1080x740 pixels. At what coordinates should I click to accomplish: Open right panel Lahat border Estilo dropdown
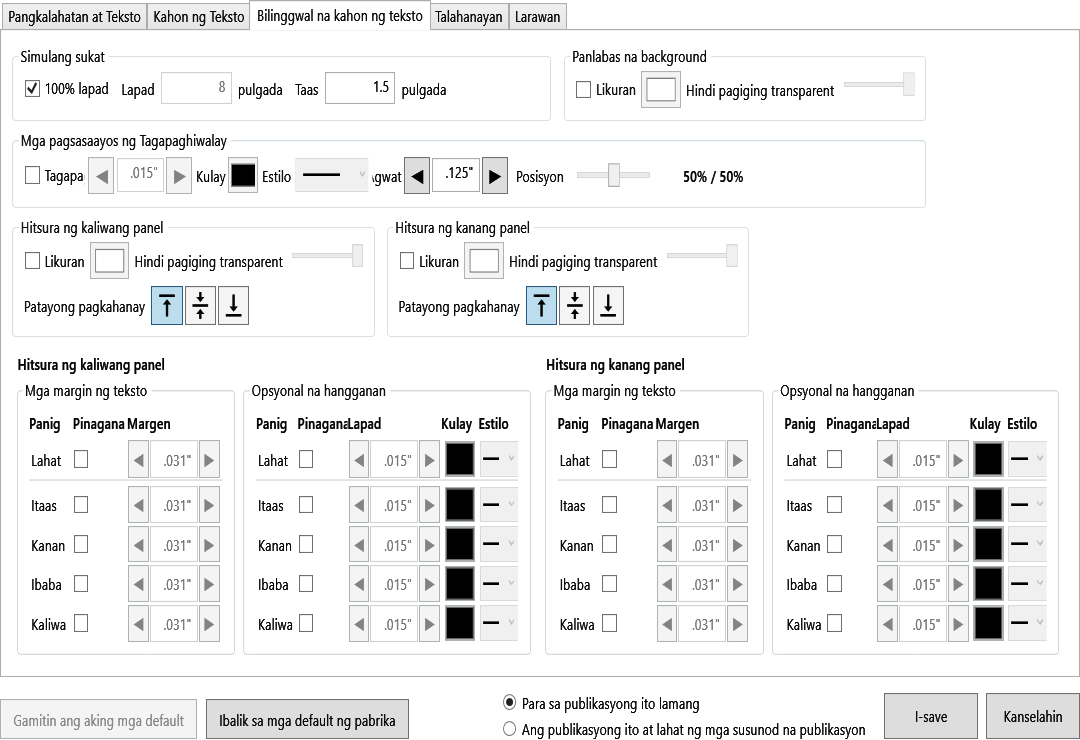tap(1027, 460)
